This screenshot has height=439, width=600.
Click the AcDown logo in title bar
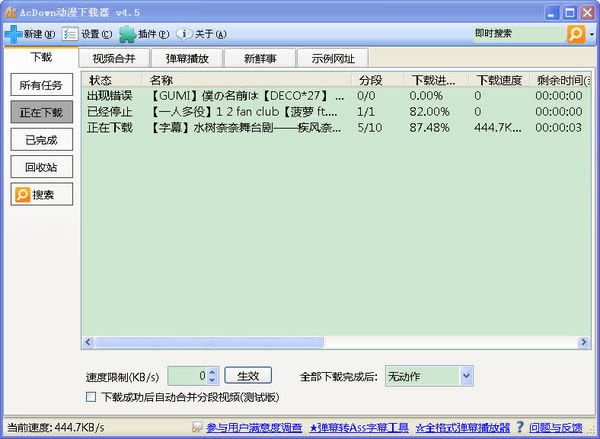click(10, 13)
